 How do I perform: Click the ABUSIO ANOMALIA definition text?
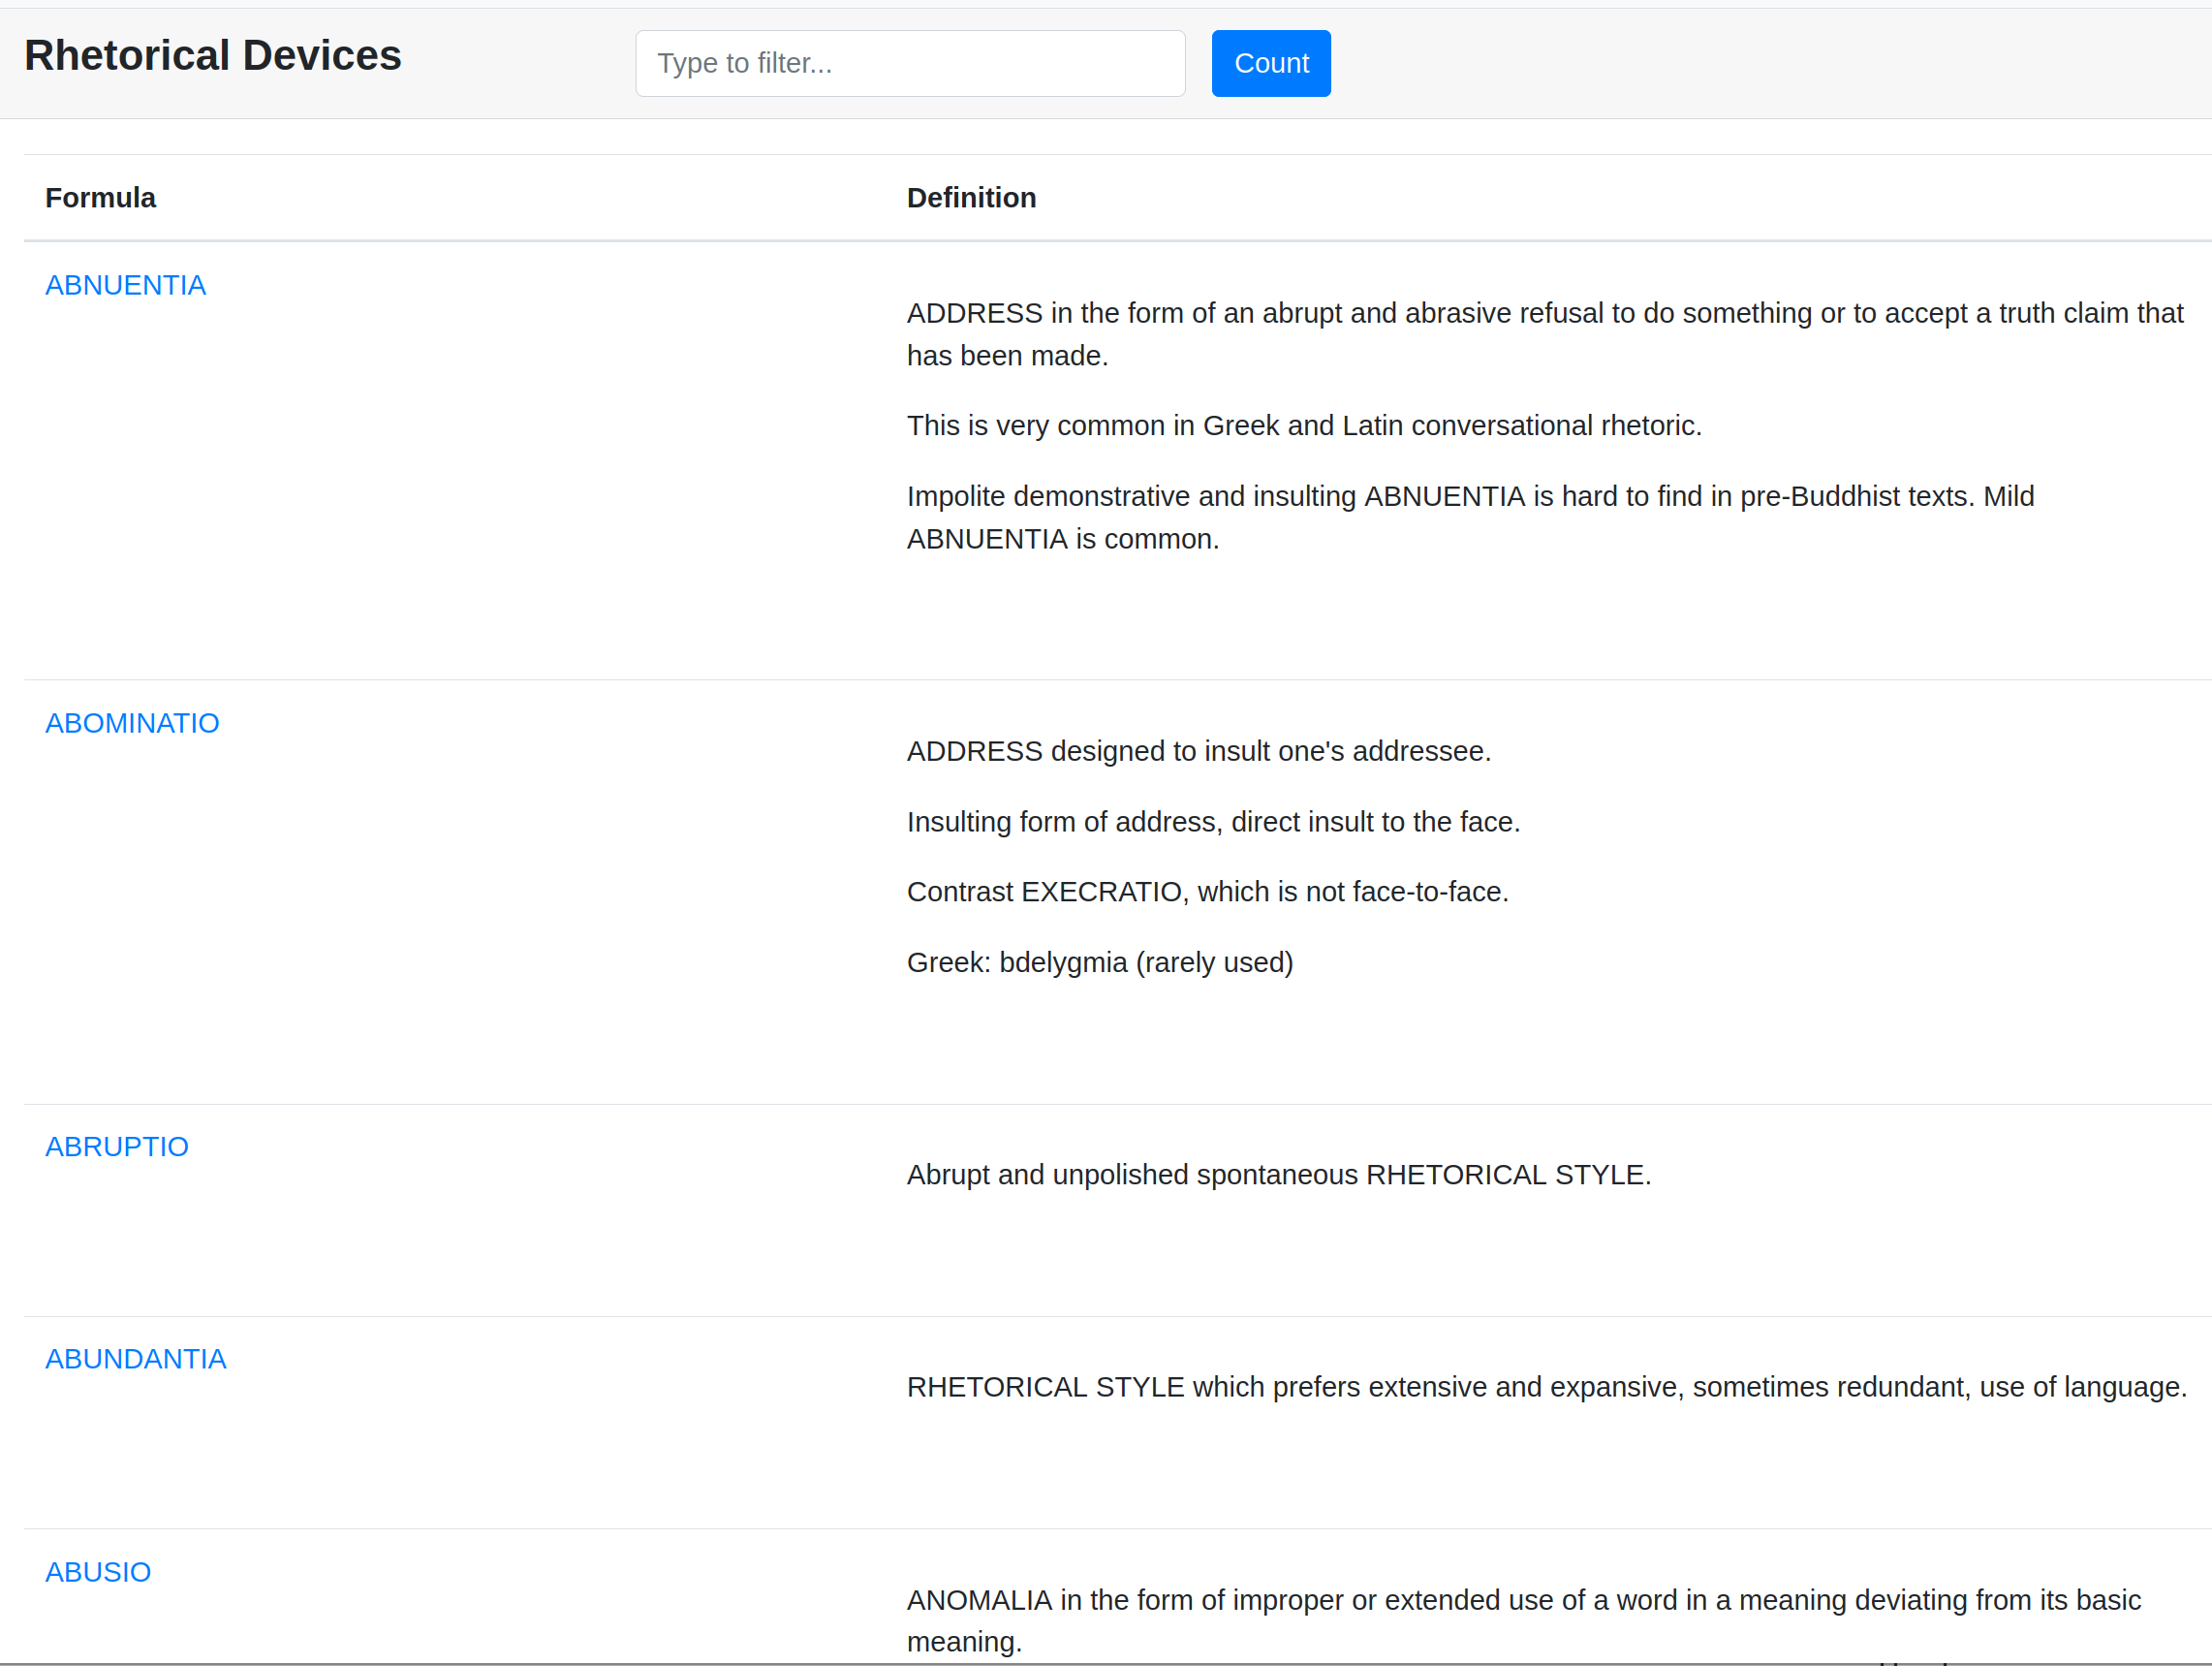pyautogui.click(x=1523, y=1620)
